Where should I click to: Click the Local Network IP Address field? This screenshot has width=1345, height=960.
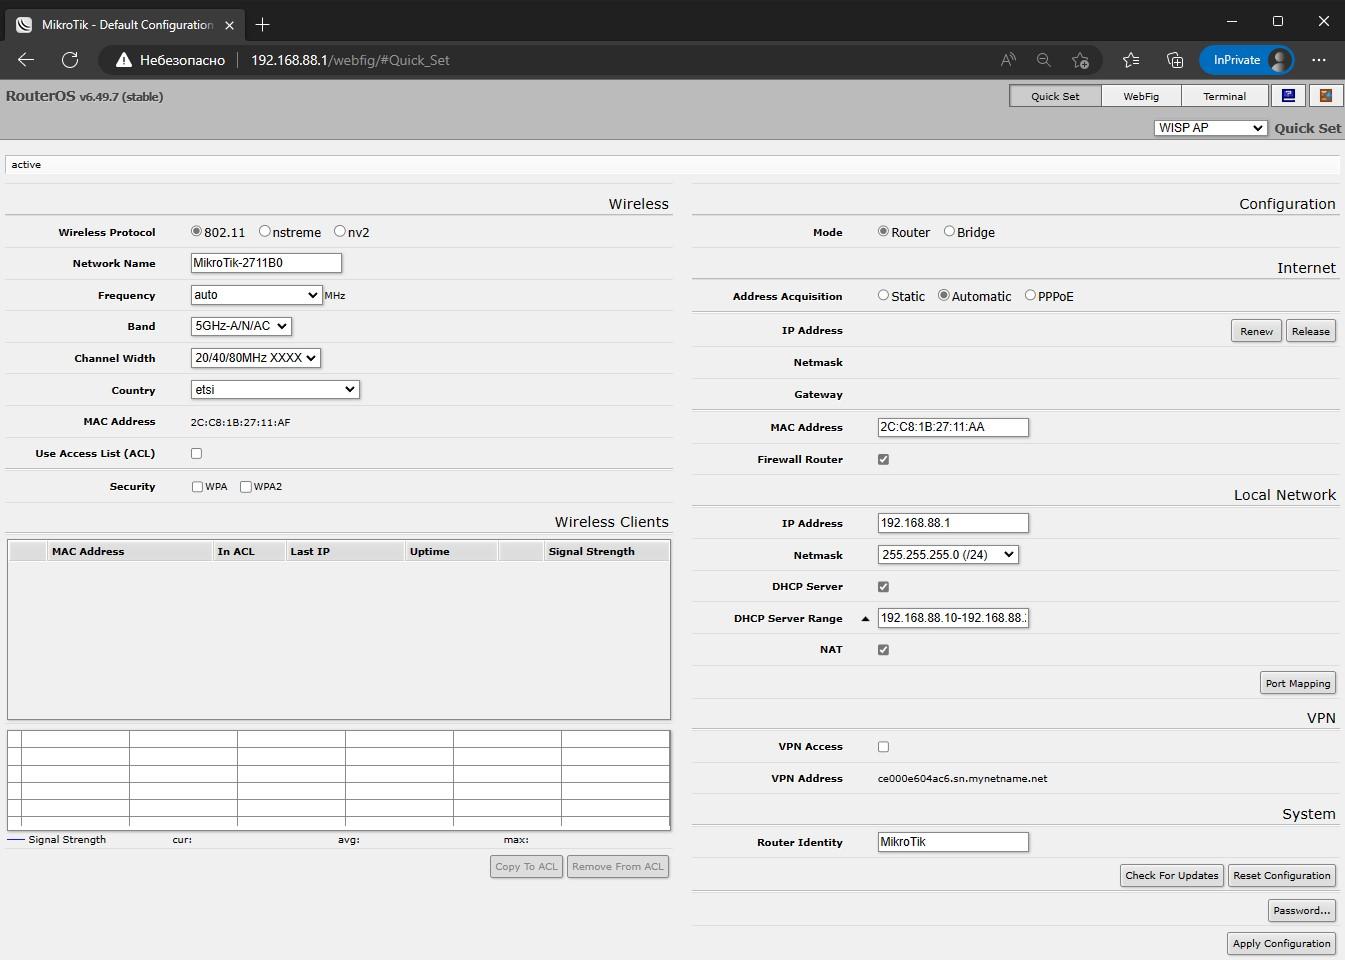click(953, 523)
